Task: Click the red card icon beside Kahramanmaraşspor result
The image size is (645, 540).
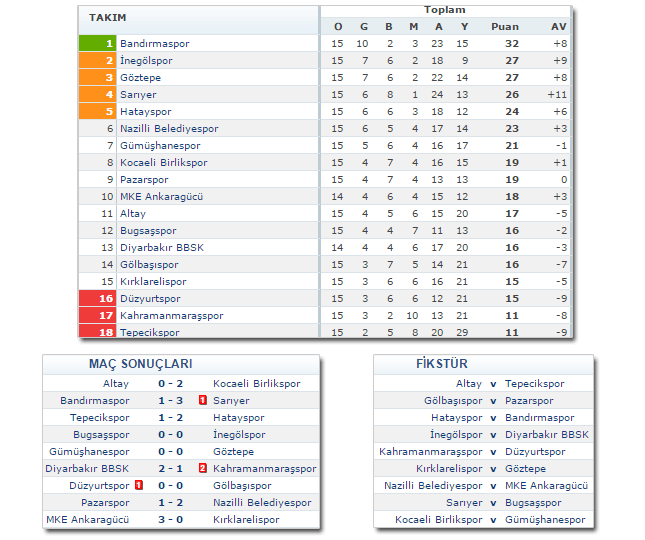Action: coord(203,468)
